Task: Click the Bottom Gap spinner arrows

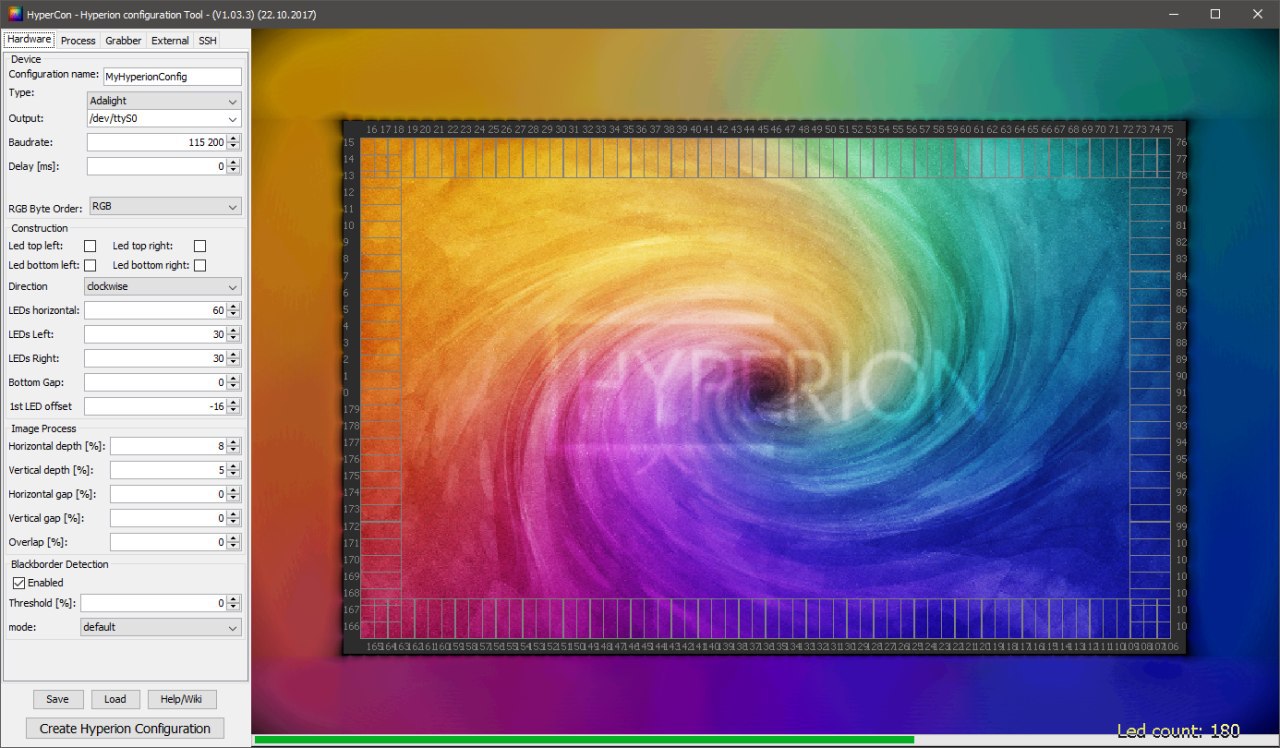Action: tap(234, 382)
